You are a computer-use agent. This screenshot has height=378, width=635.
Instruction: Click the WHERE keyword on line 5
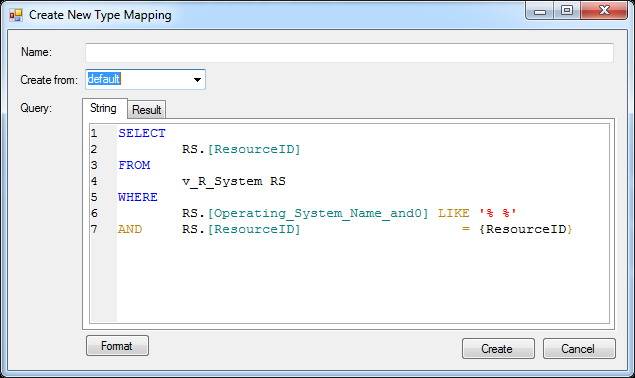(138, 197)
